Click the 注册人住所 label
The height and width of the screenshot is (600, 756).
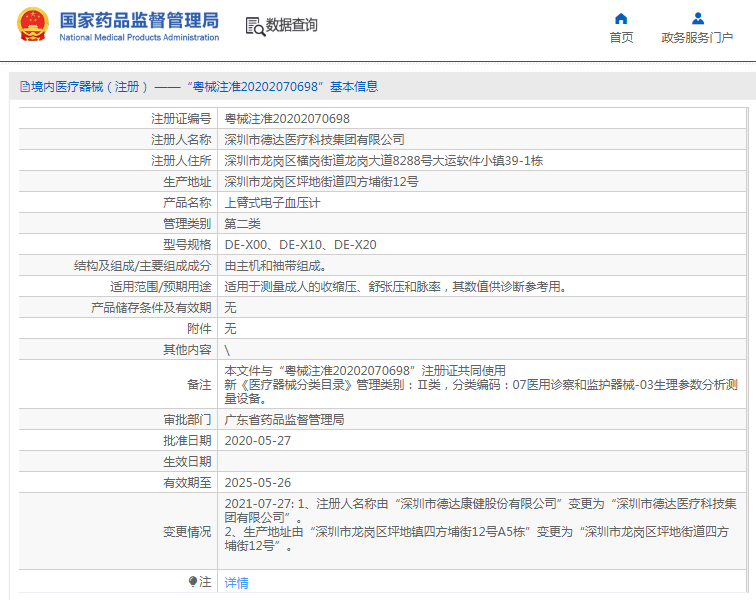(181, 161)
